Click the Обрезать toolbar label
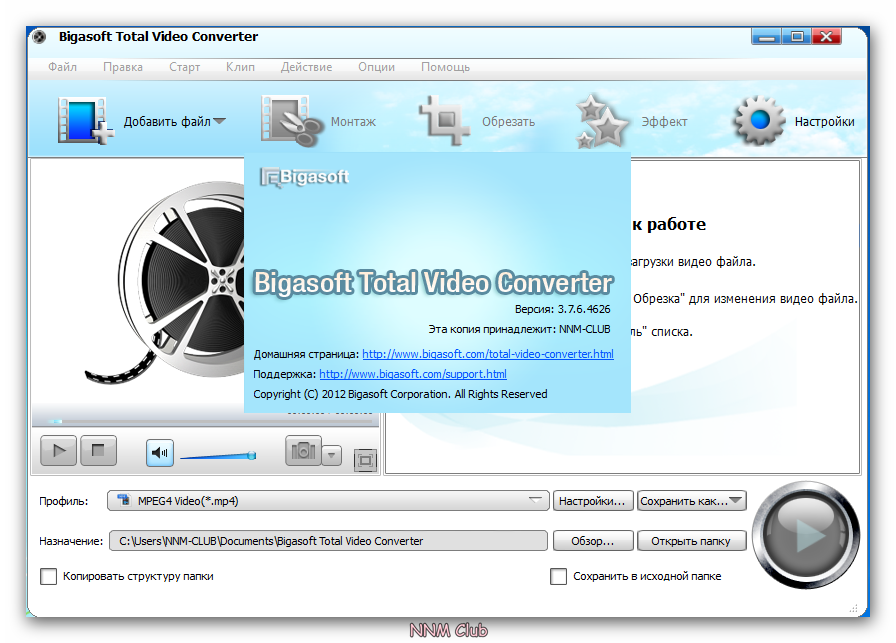 (508, 122)
